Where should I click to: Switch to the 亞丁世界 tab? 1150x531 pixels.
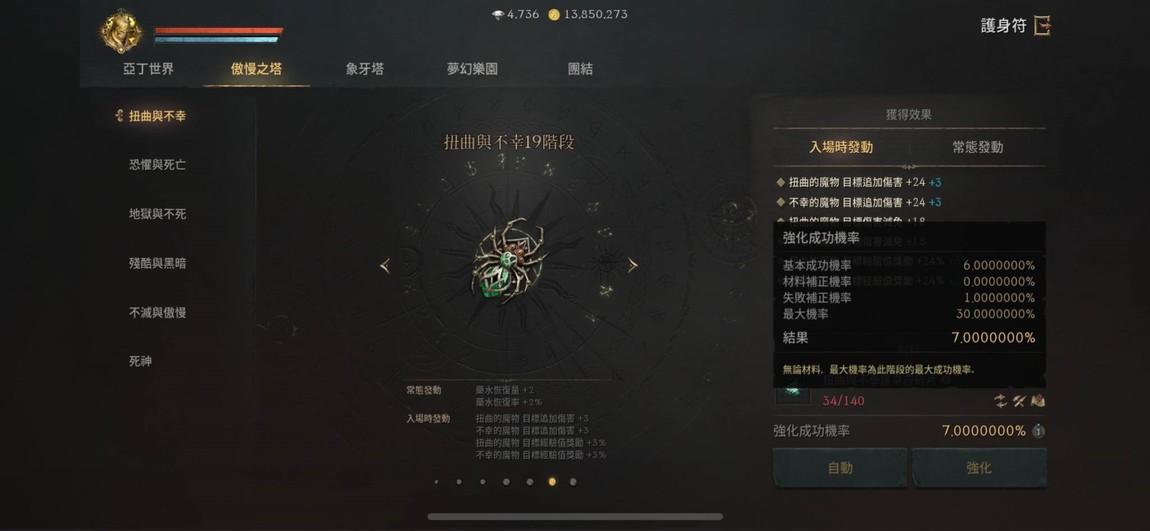(x=148, y=69)
